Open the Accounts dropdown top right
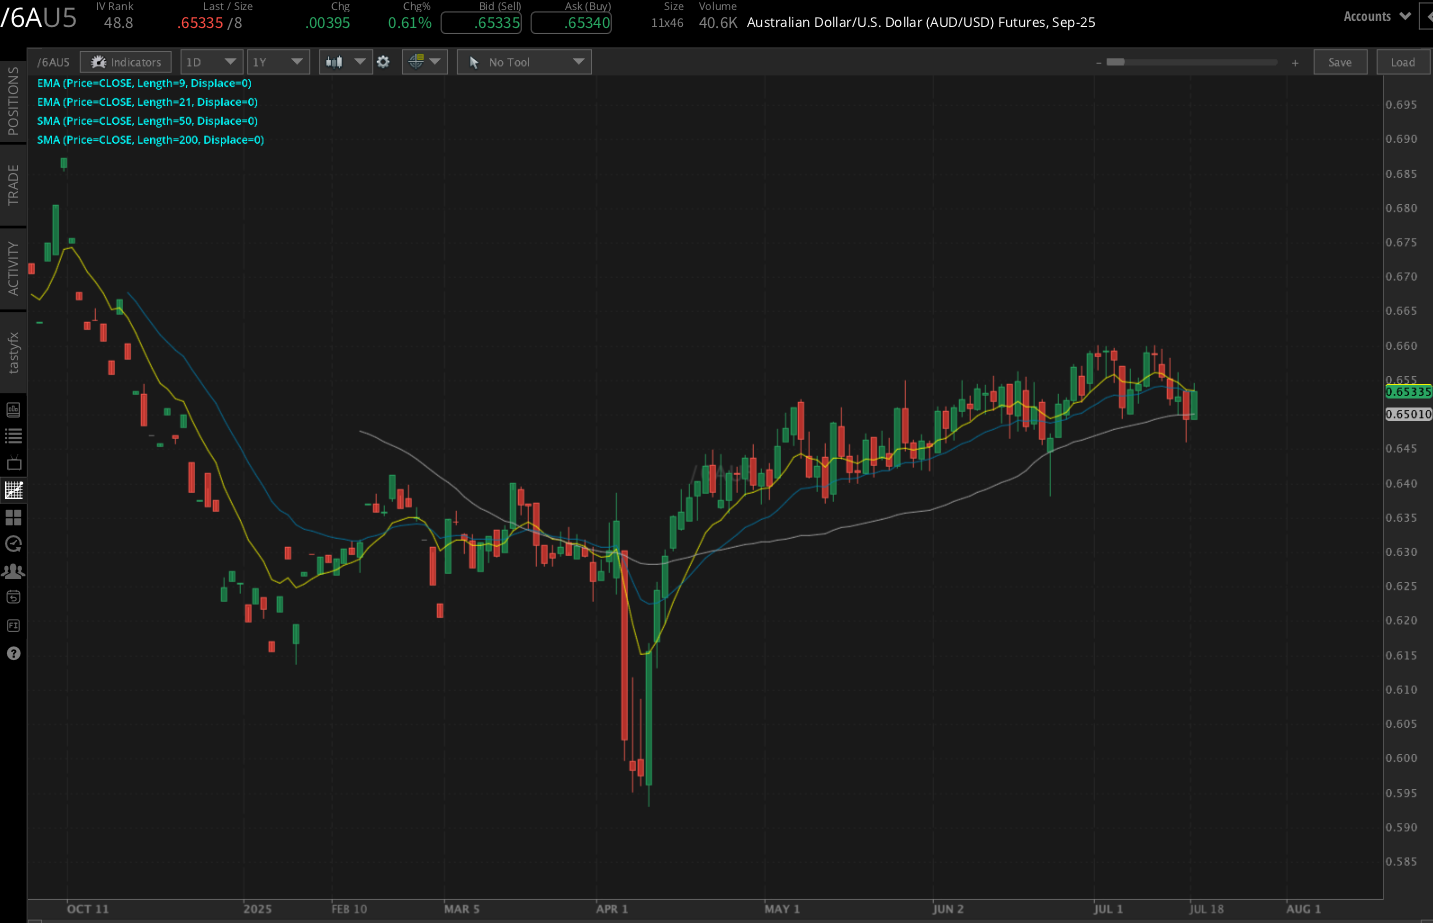This screenshot has width=1433, height=923. [x=1376, y=16]
